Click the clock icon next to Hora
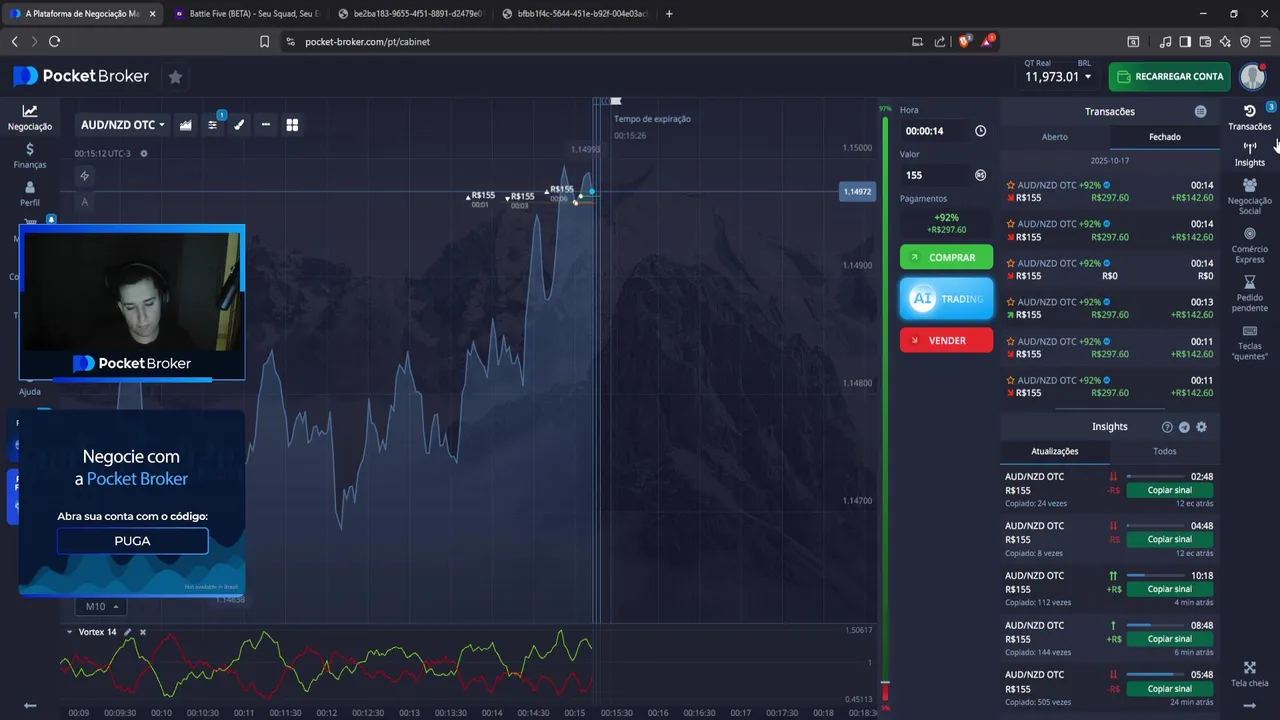The height and width of the screenshot is (720, 1280). [980, 131]
